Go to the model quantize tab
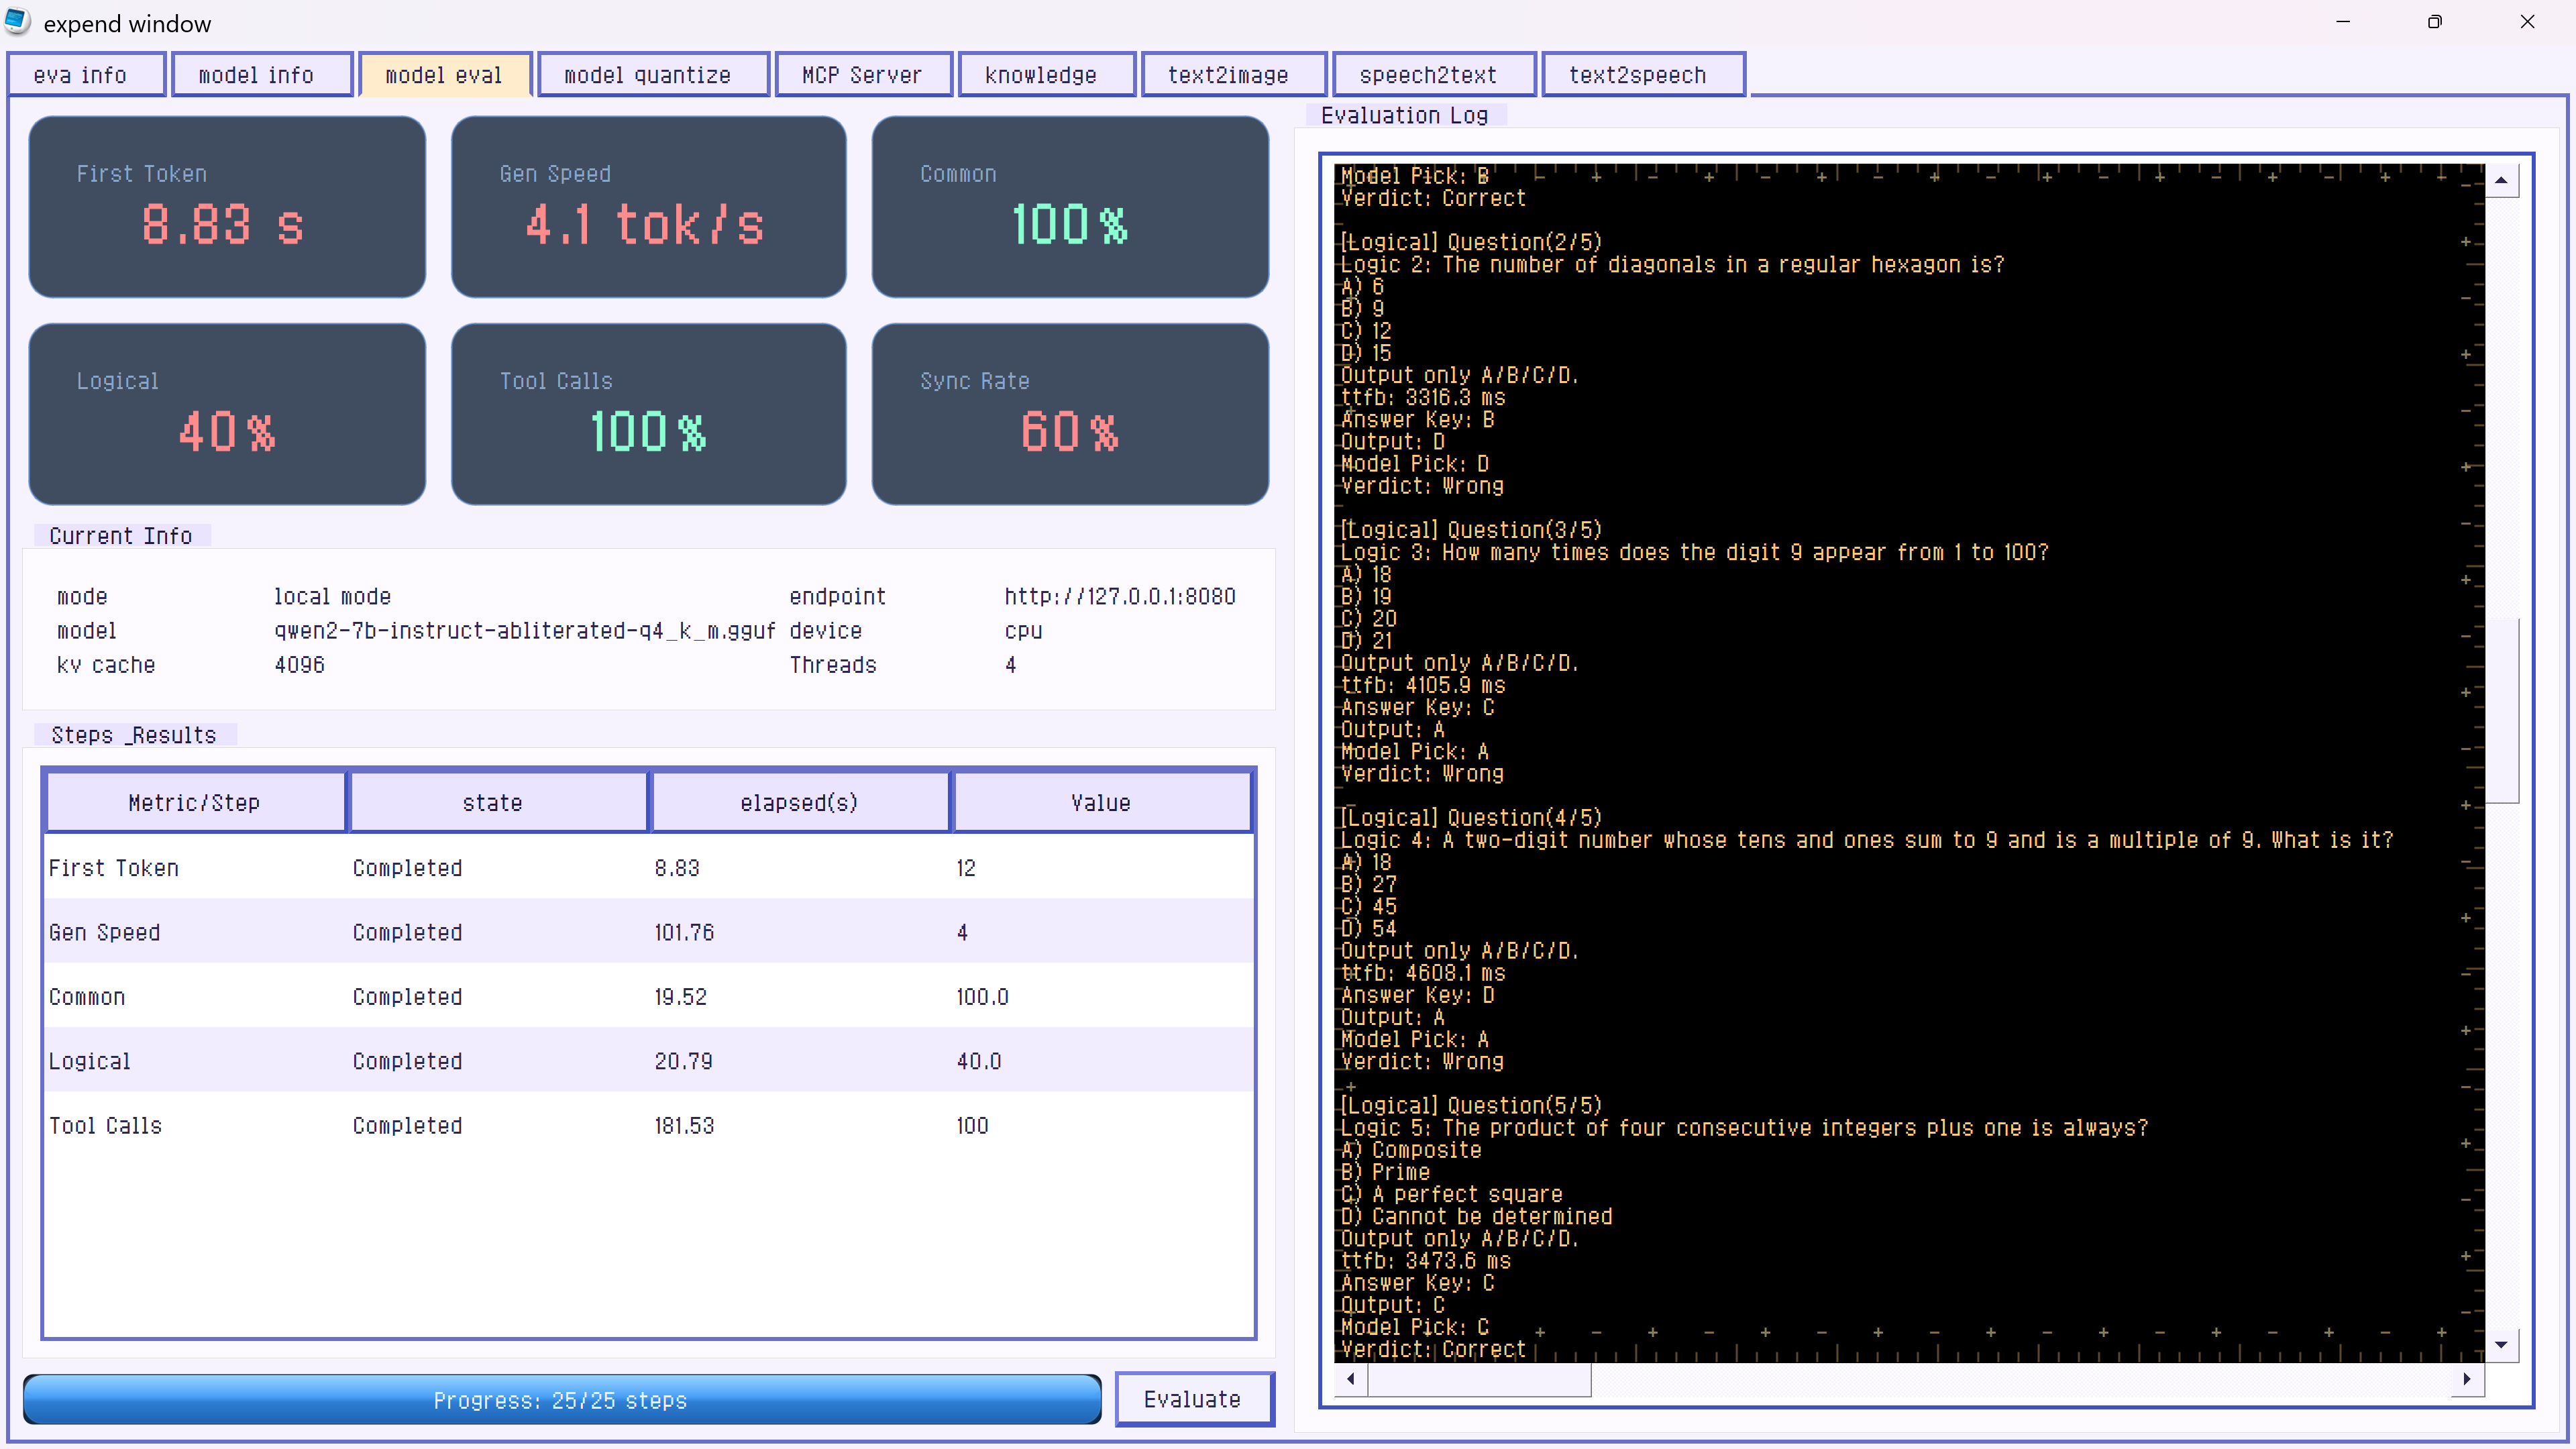 pyautogui.click(x=652, y=75)
